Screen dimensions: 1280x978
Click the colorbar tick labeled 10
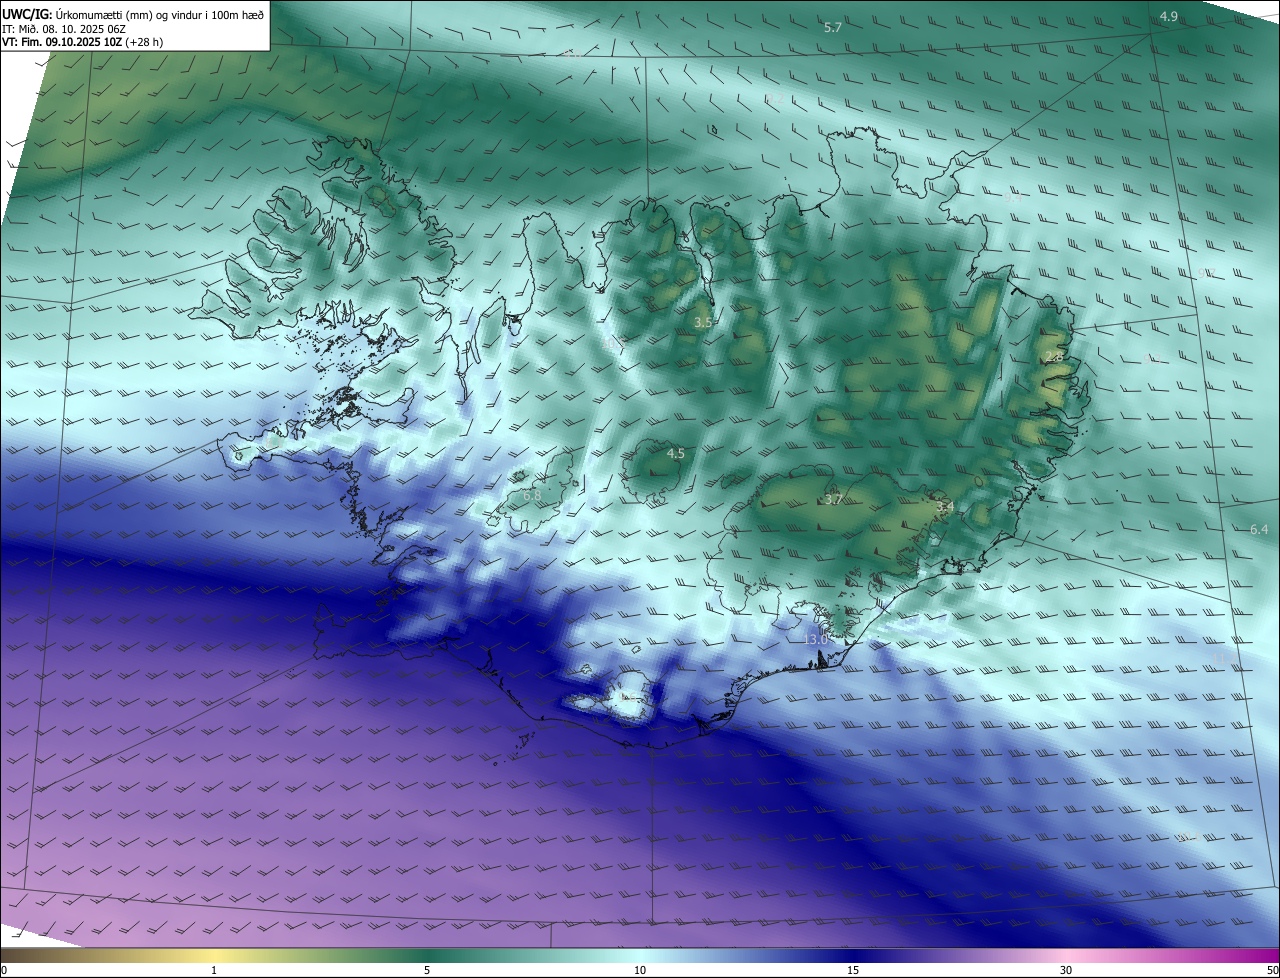click(x=640, y=970)
